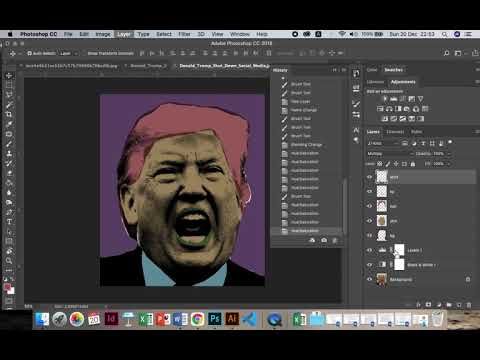Open the Layer menu

(x=124, y=34)
